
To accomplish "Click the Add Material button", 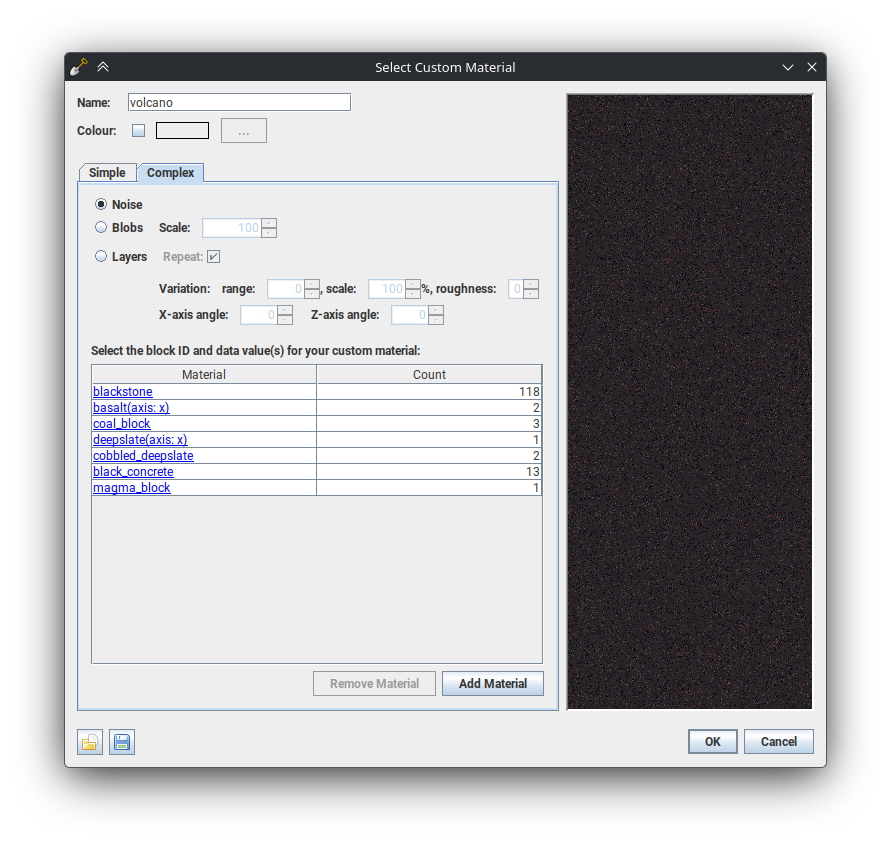I will tap(492, 684).
